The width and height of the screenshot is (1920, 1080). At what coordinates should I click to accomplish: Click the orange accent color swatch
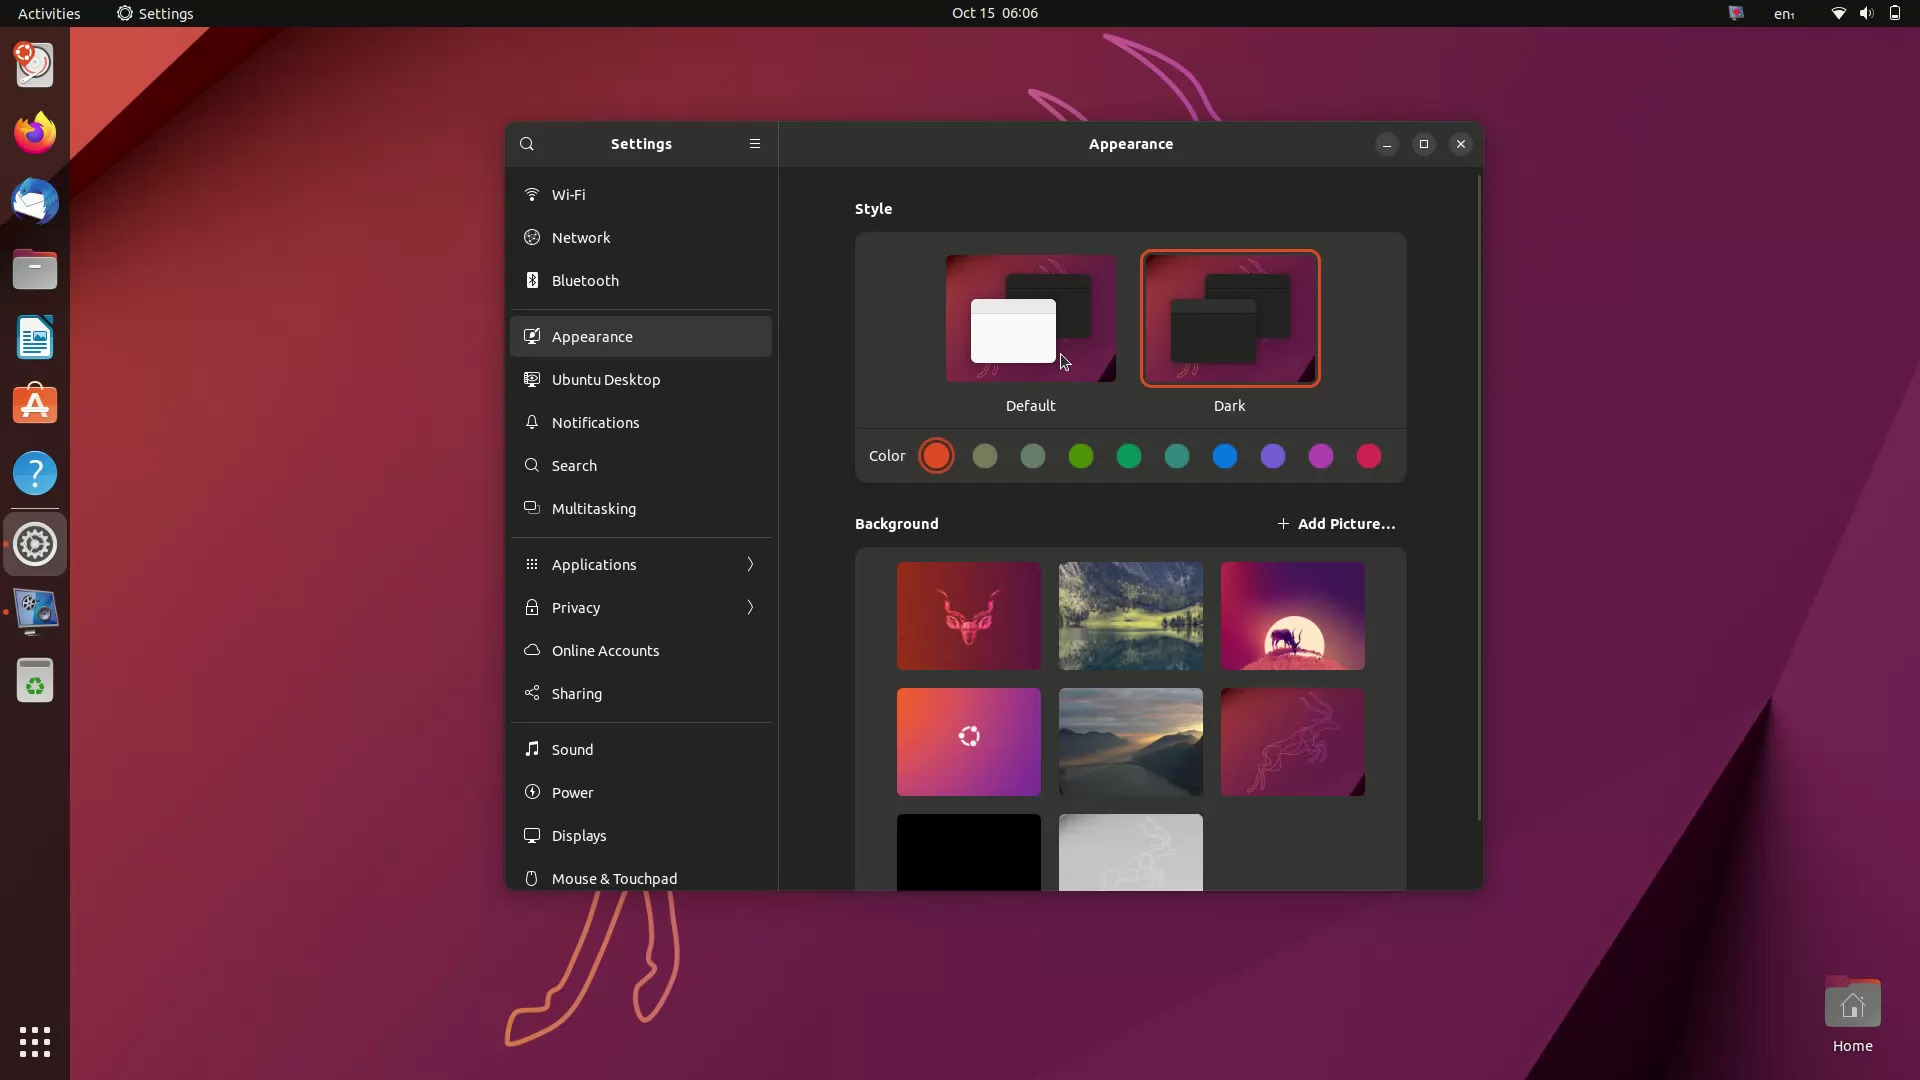click(936, 455)
